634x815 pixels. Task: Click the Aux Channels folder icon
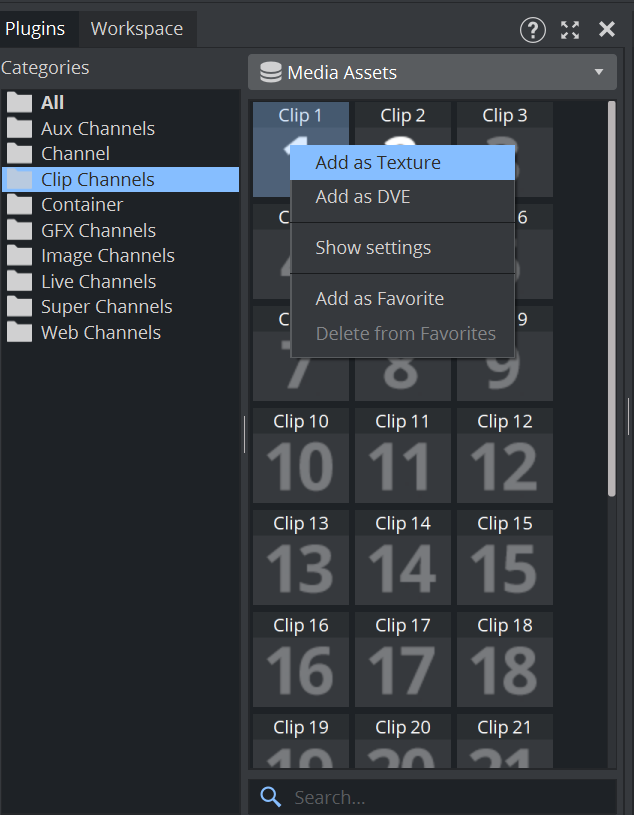(20, 128)
